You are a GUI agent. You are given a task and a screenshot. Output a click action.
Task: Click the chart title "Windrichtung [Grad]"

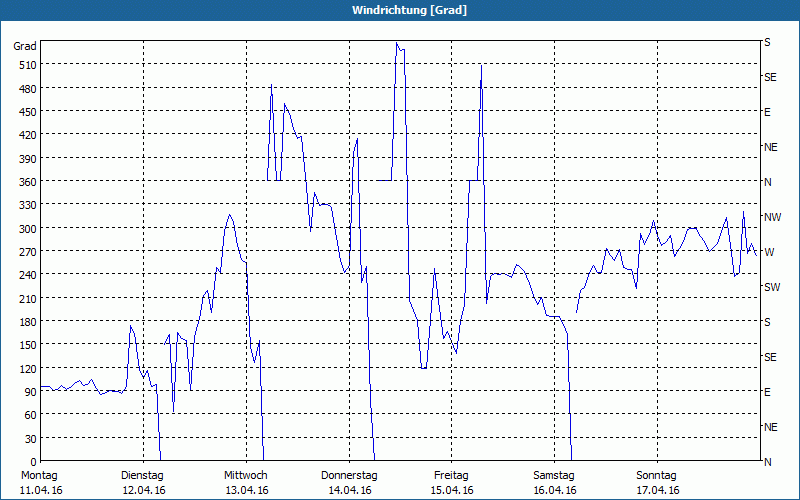click(x=409, y=10)
